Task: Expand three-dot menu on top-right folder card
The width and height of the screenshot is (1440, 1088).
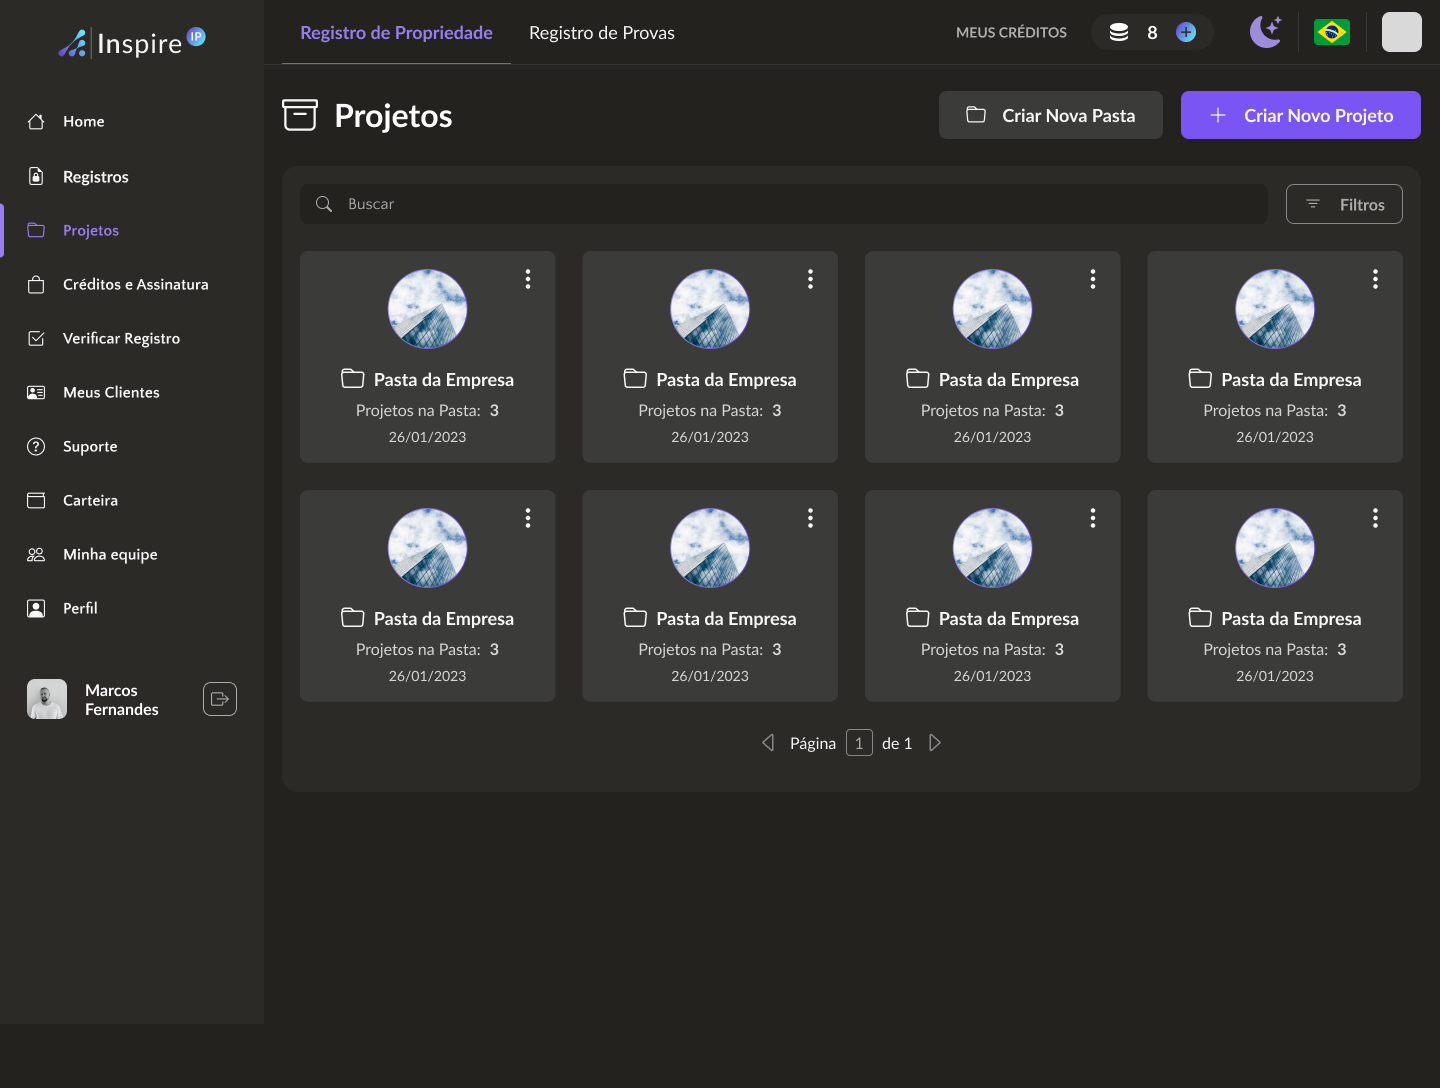Action: 1375,279
